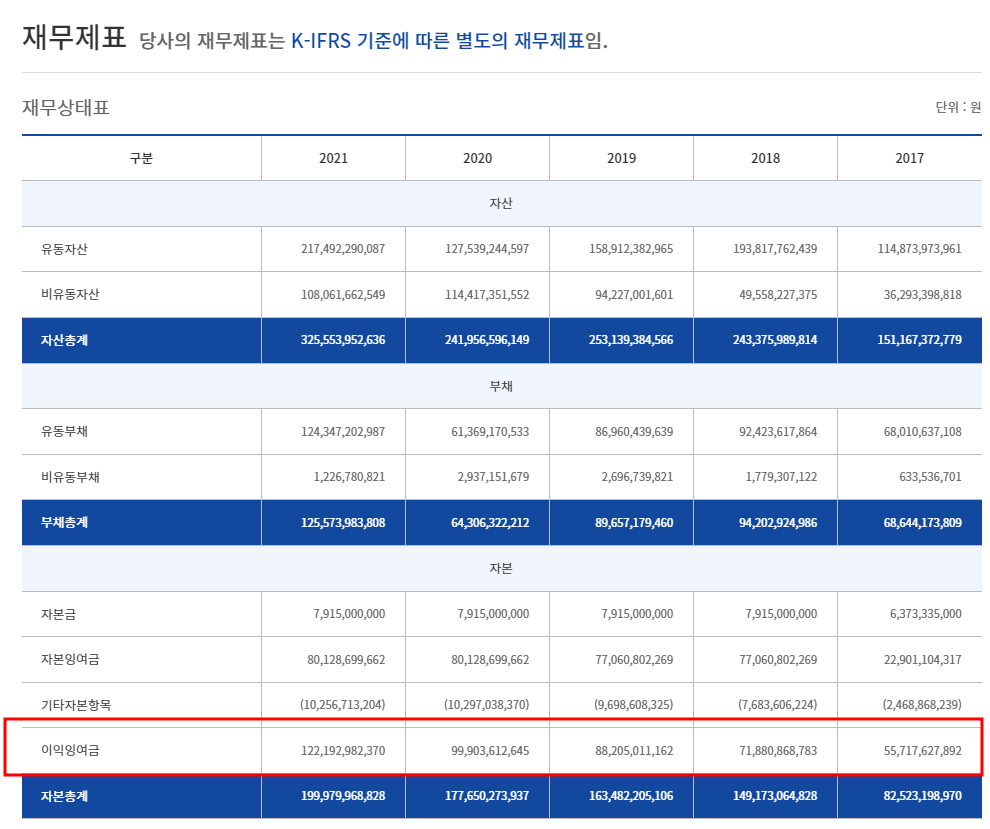Click total assets 241,956,596,149
Screen dimensions: 990x829
tap(487, 340)
